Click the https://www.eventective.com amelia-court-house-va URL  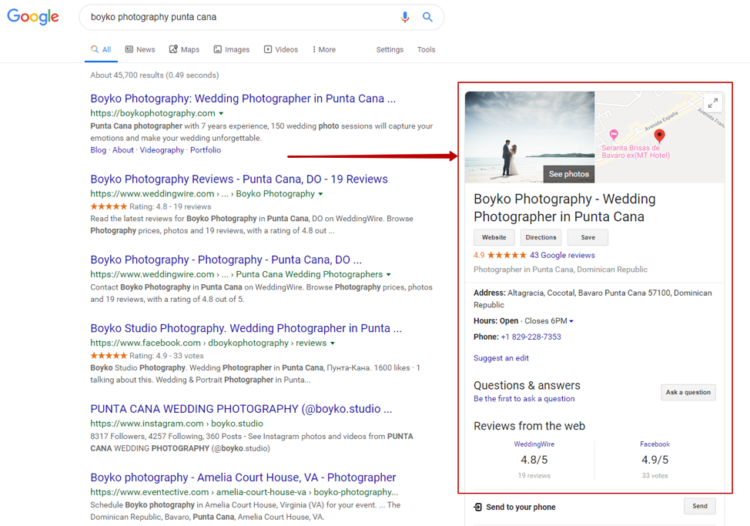click(244, 492)
